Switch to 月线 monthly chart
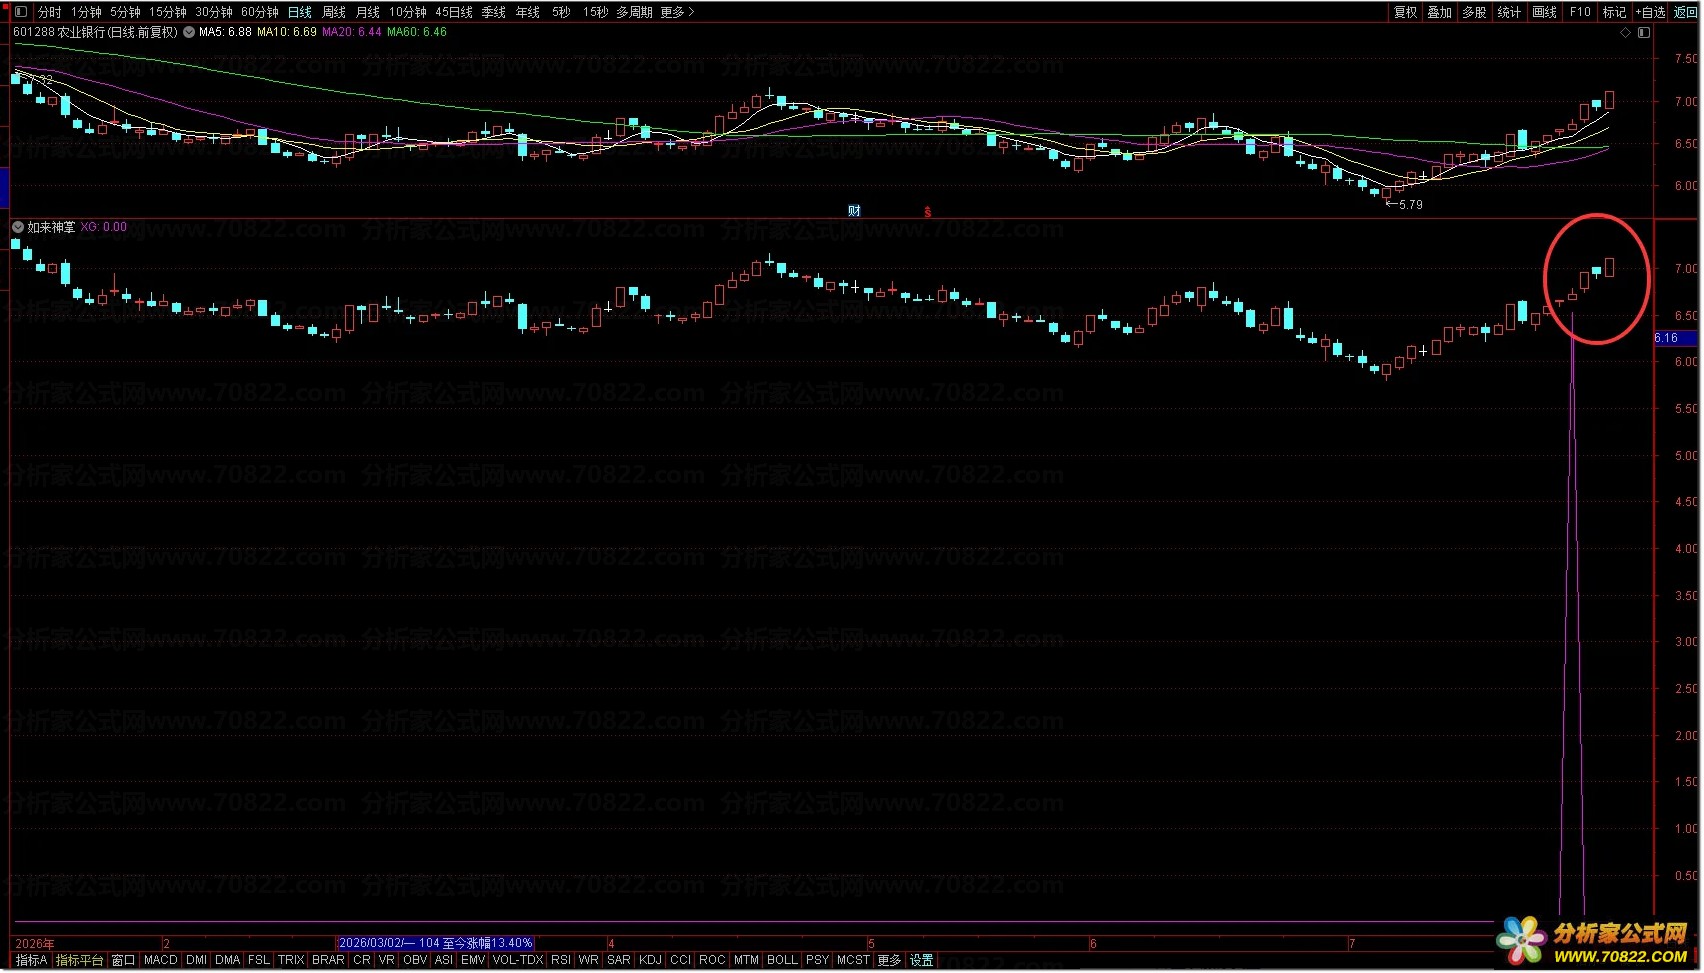Viewport: 1704px width, 973px height. coord(368,12)
